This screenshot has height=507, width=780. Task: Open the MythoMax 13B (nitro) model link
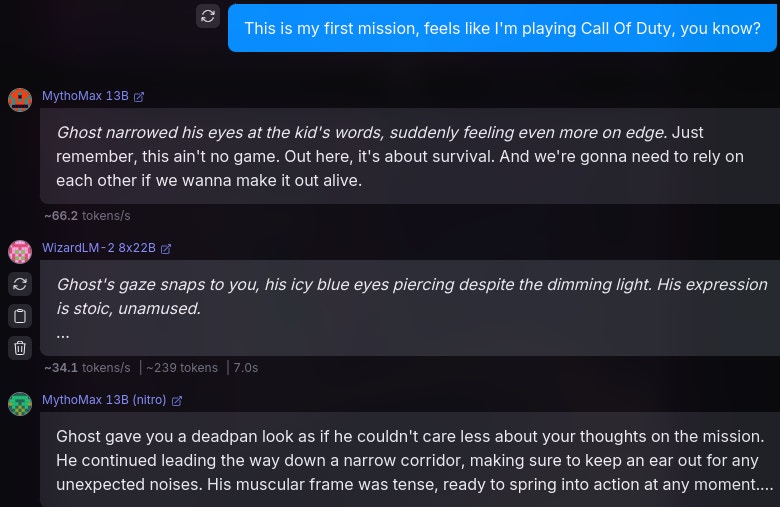point(105,400)
